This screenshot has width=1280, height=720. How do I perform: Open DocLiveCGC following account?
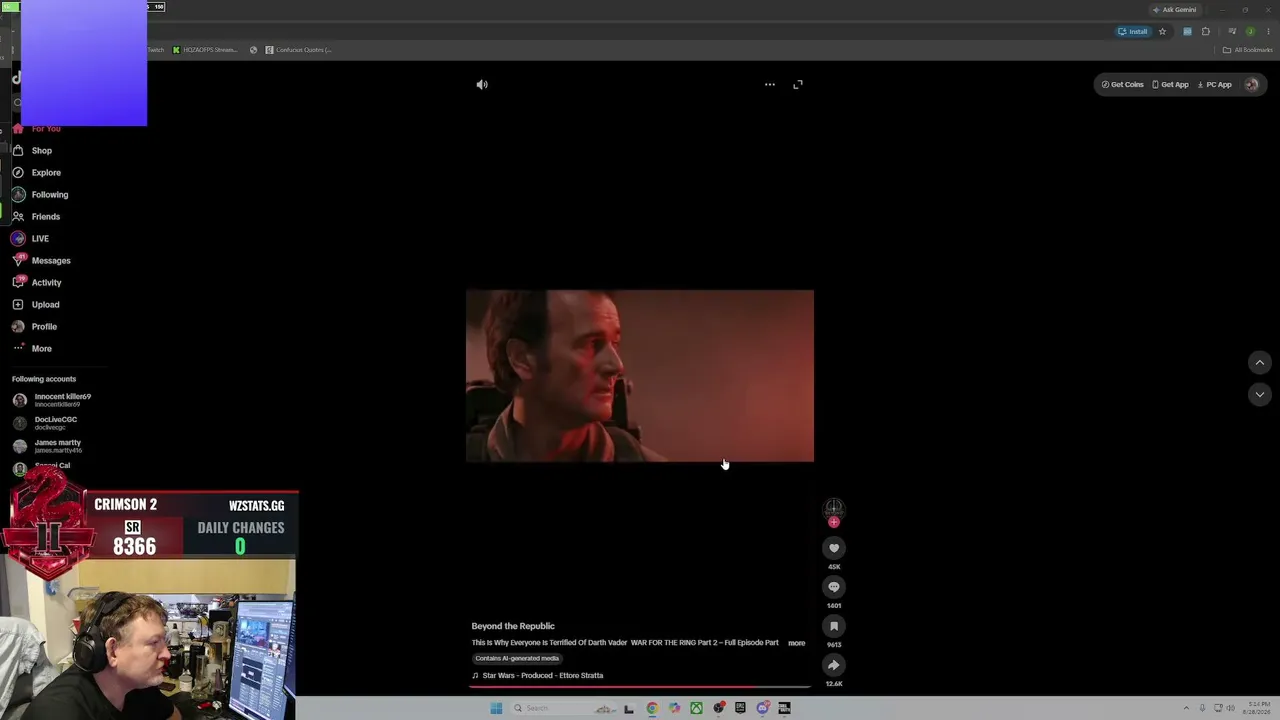[46, 423]
